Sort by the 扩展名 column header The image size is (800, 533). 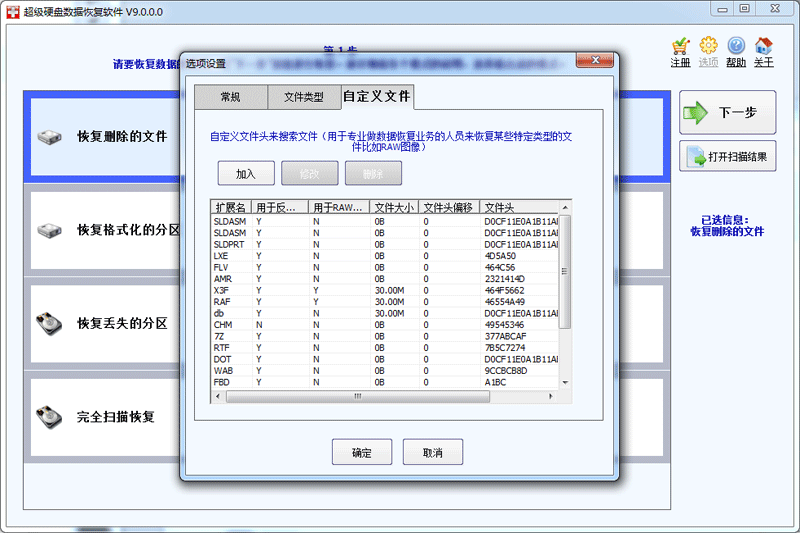pyautogui.click(x=230, y=207)
